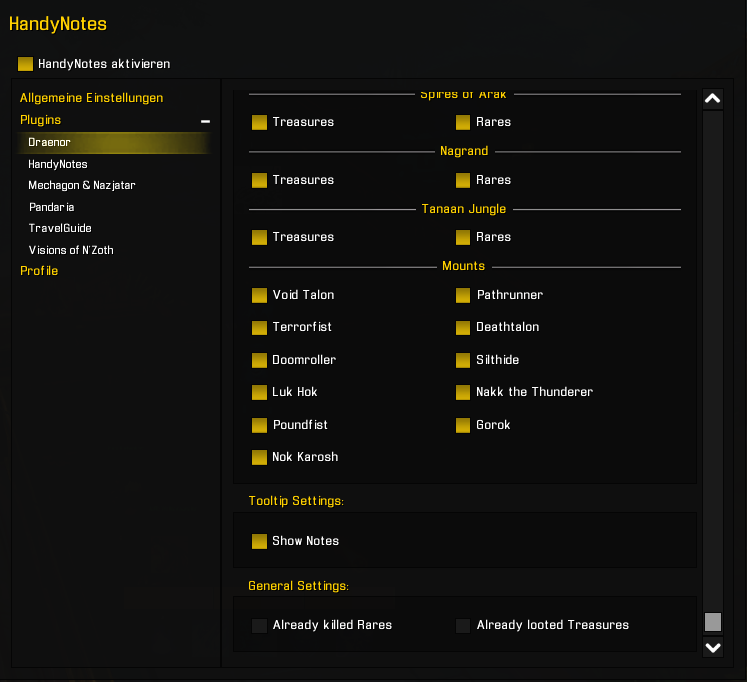Click the vertical scrollbar thumb

coord(712,622)
